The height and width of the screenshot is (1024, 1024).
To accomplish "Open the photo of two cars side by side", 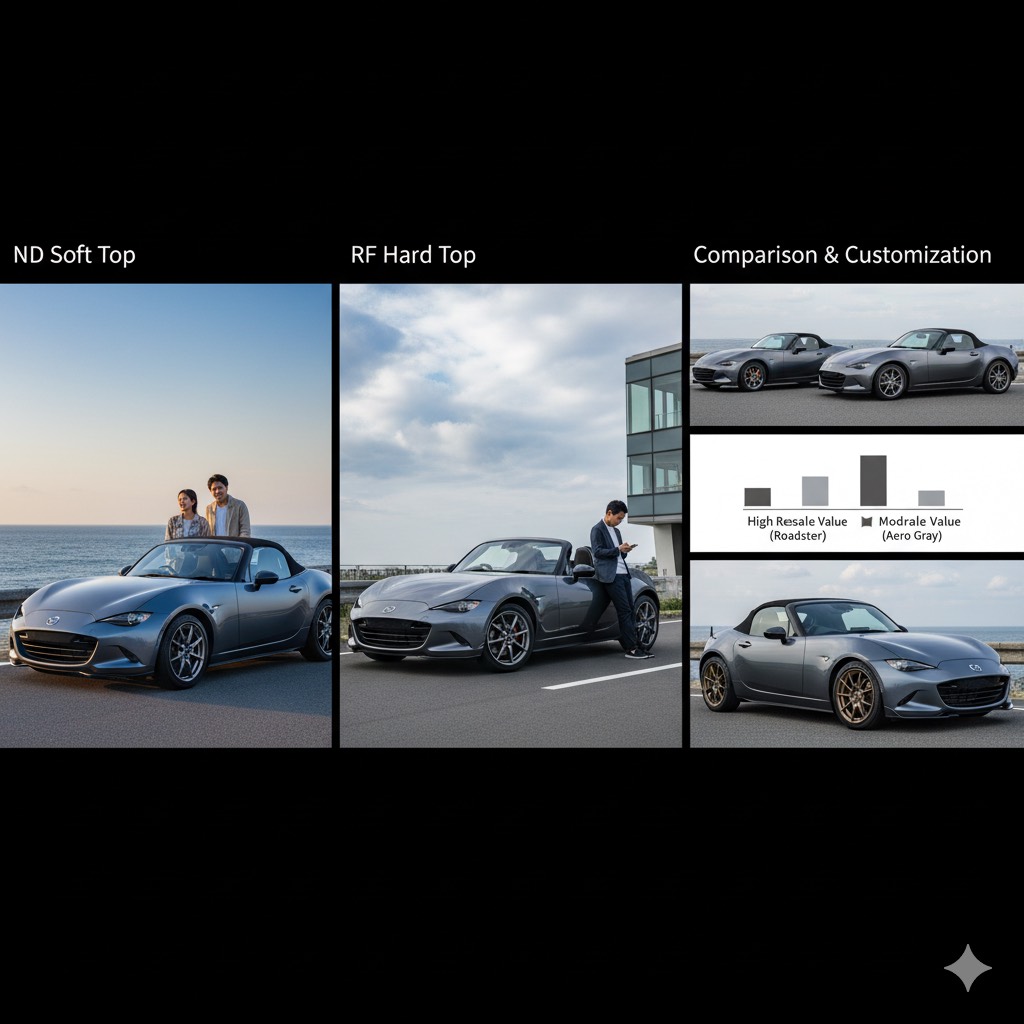I will (856, 355).
